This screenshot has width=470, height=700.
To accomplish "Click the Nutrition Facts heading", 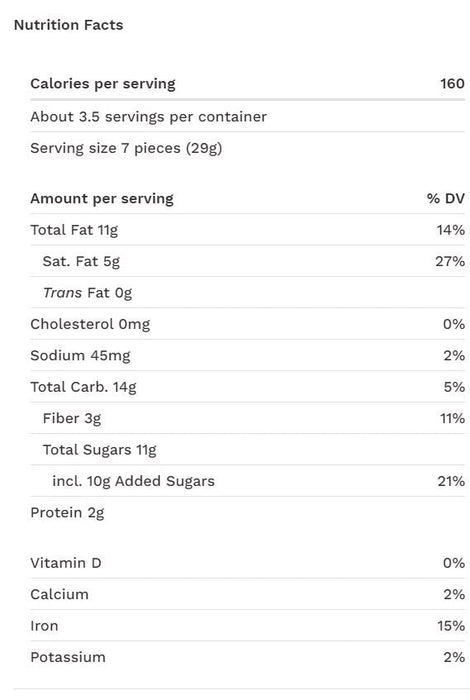I will (x=68, y=25).
